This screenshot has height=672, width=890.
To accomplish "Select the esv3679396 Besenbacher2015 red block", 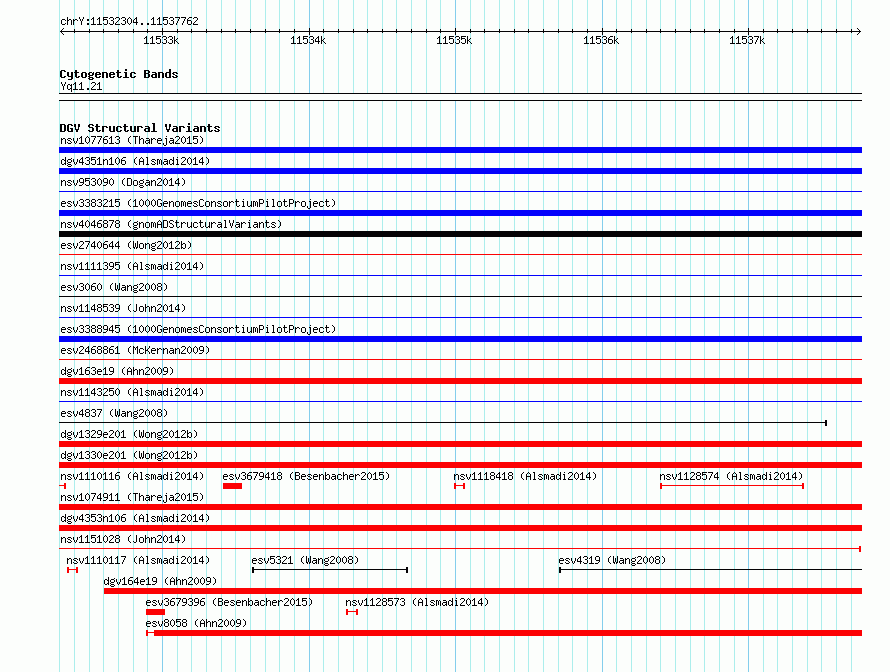I will click(155, 612).
